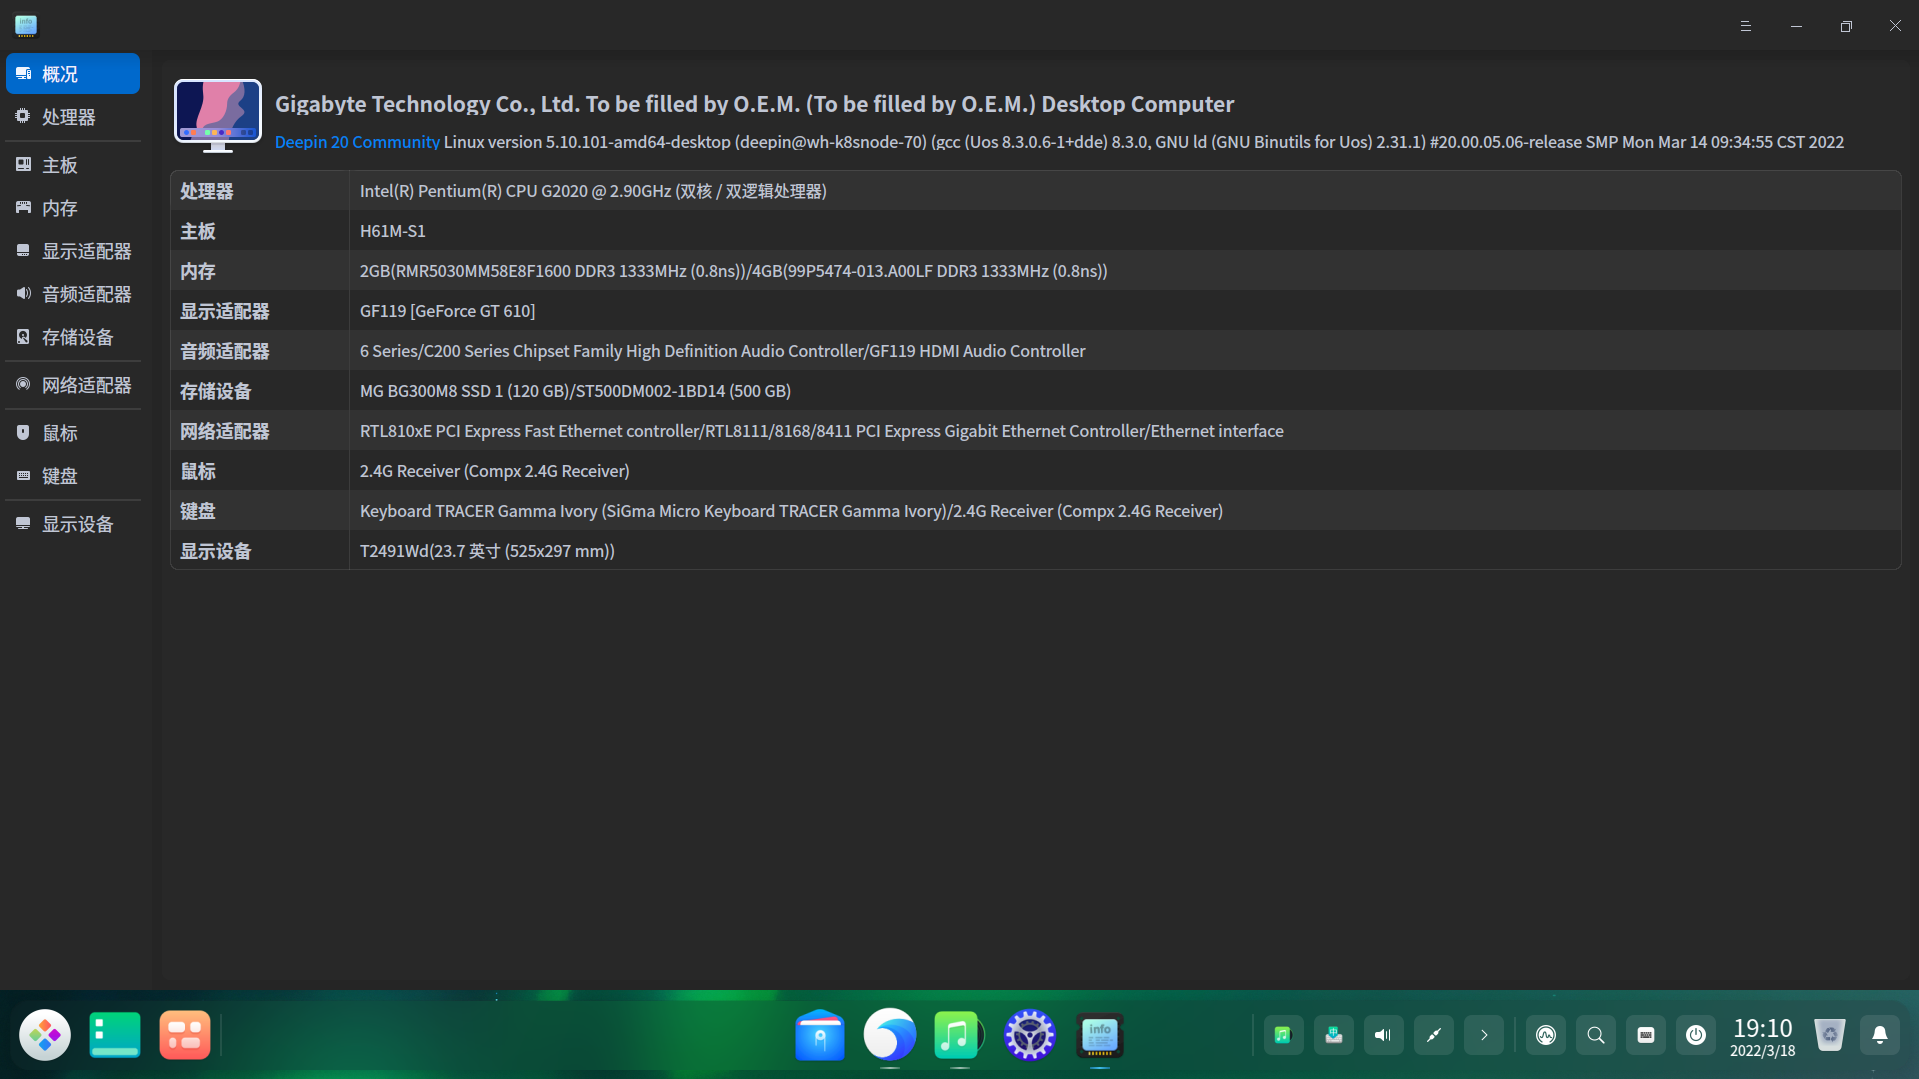Image resolution: width=1919 pixels, height=1079 pixels.
Task: Click the 鼠标 row's 2.4G Receiver value
Action: coord(495,471)
